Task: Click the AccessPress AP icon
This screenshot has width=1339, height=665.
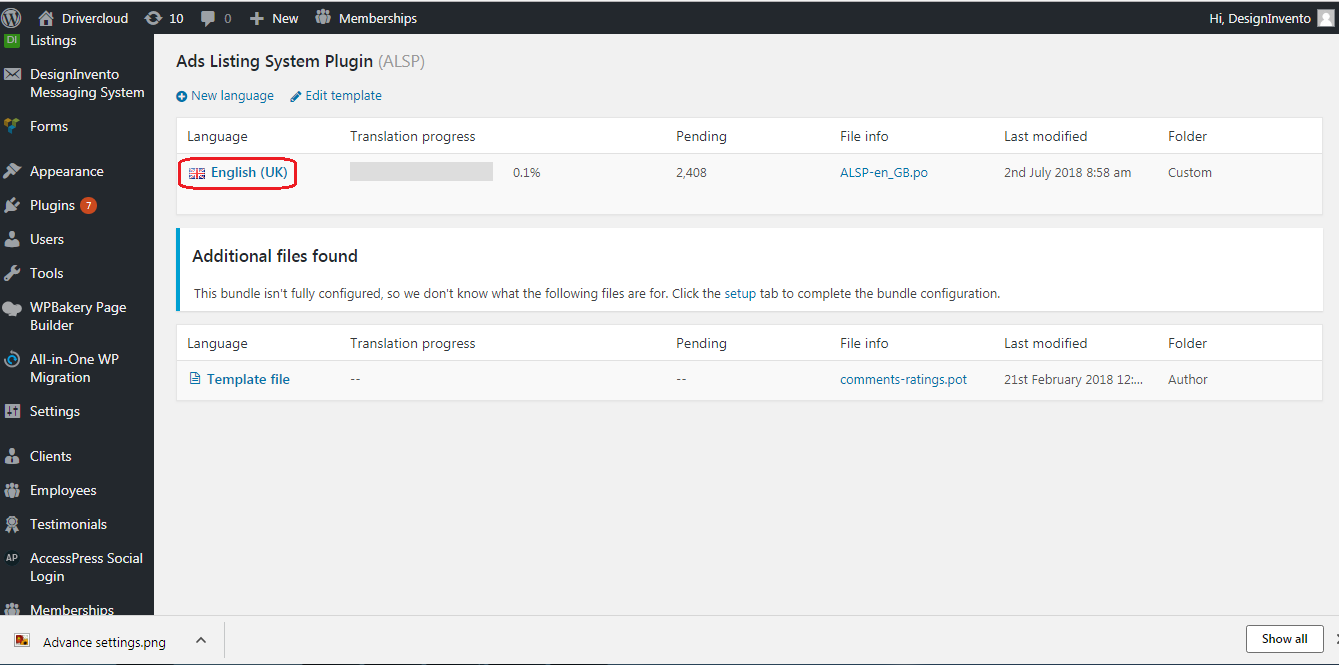Action: [12, 558]
